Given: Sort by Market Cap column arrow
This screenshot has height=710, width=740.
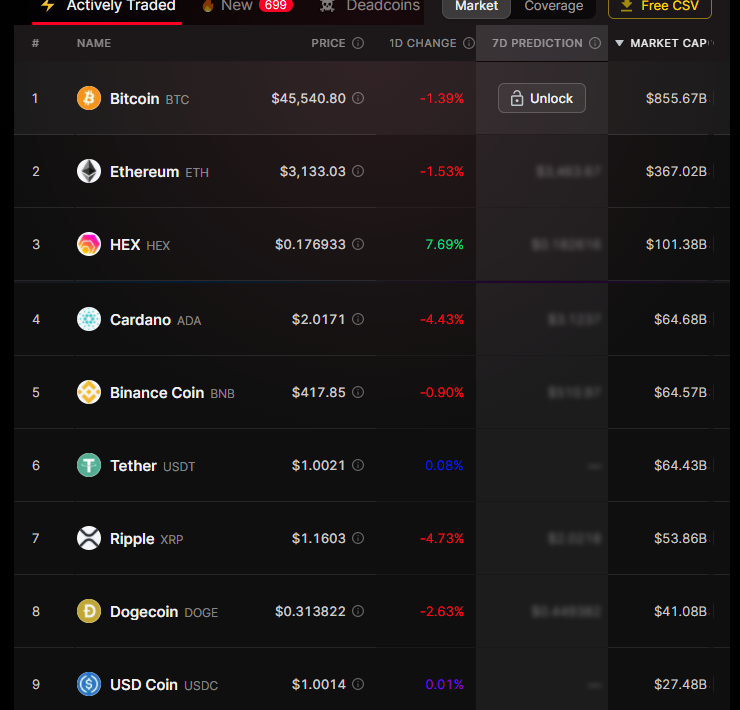Looking at the screenshot, I should tap(619, 43).
